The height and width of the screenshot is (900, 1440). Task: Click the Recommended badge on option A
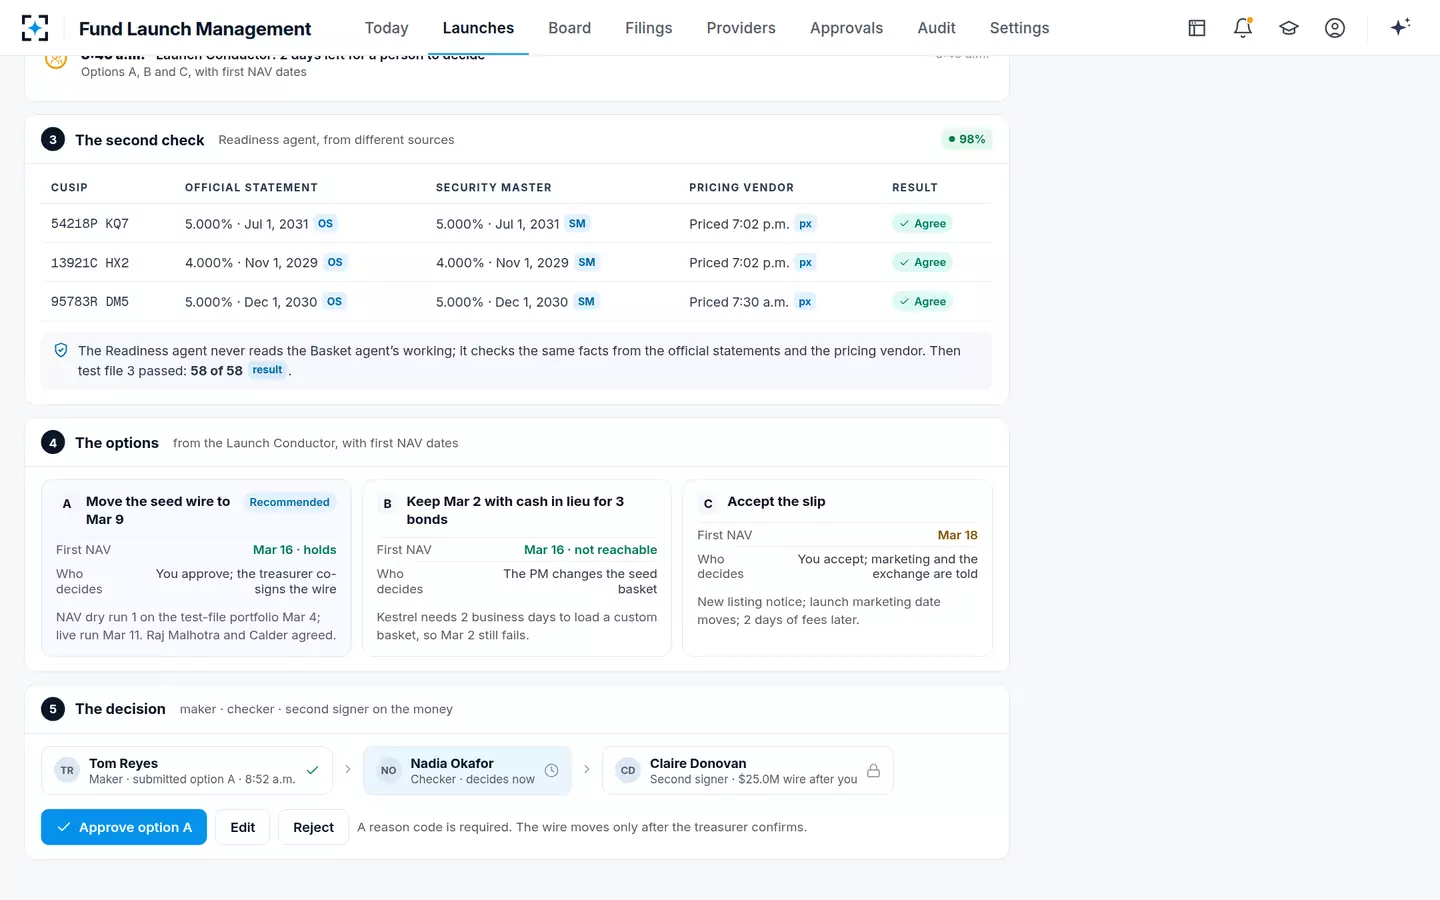[289, 502]
